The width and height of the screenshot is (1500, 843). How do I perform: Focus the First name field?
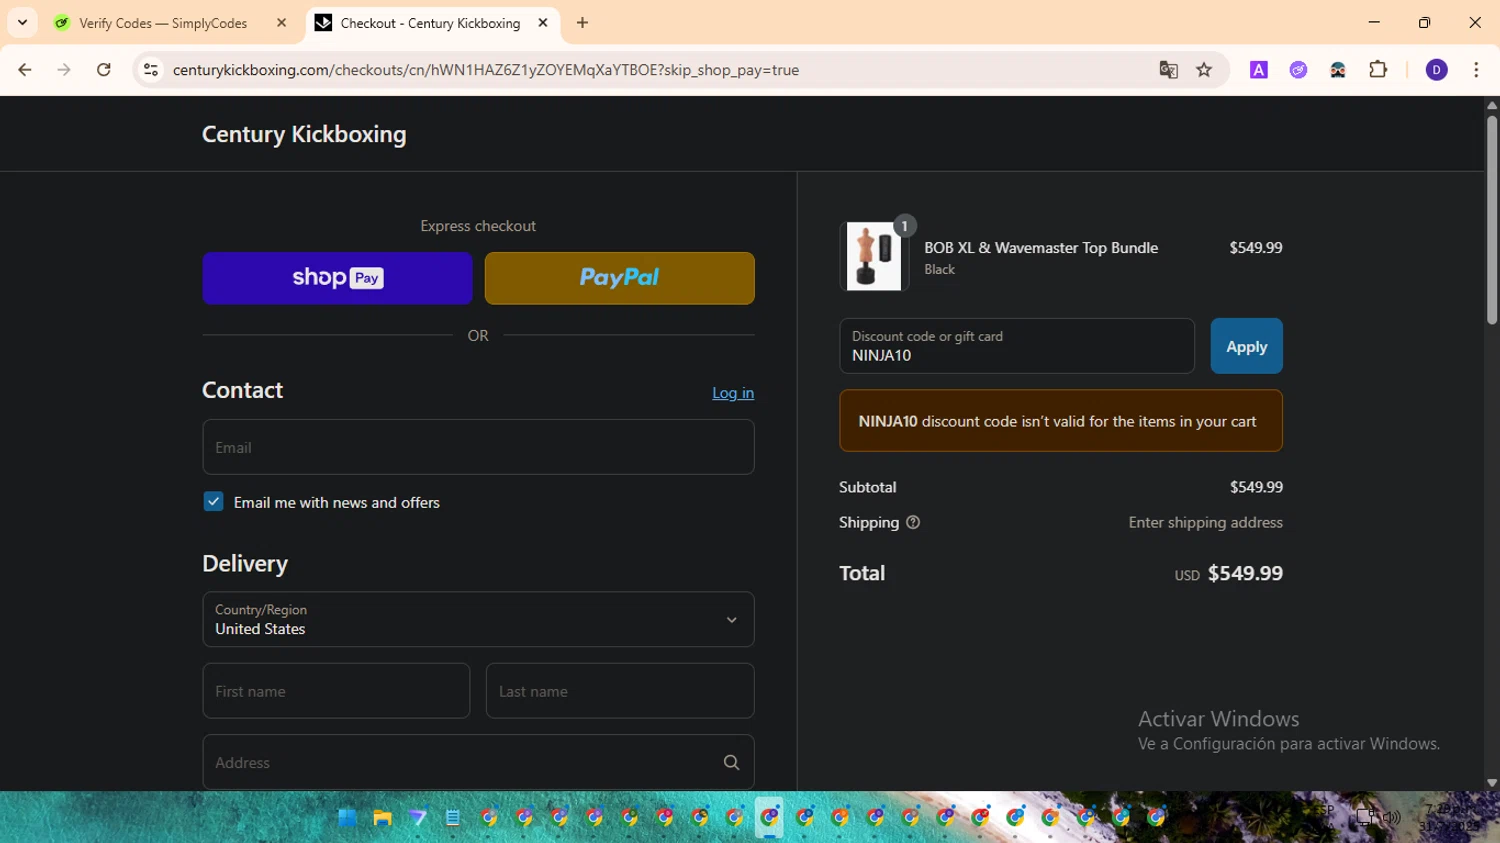(x=336, y=691)
